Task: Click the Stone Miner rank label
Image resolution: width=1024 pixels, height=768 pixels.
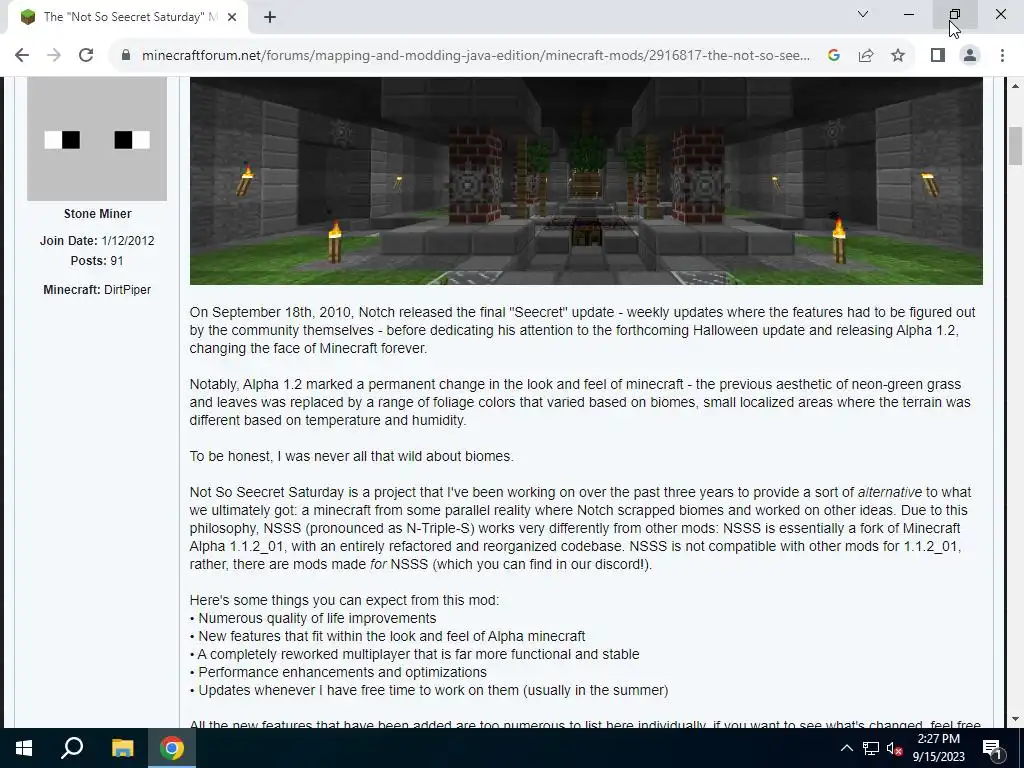Action: coord(97,214)
